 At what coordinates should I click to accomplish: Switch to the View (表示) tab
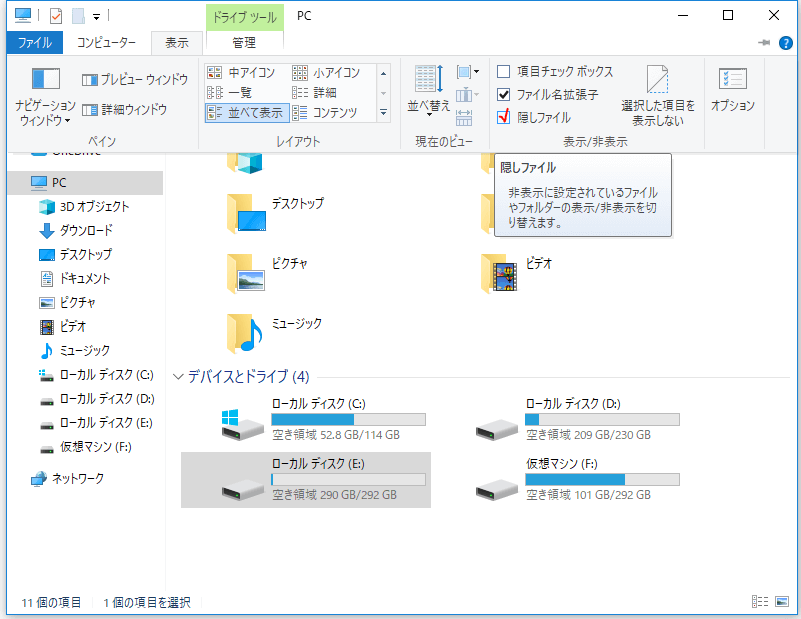click(177, 43)
